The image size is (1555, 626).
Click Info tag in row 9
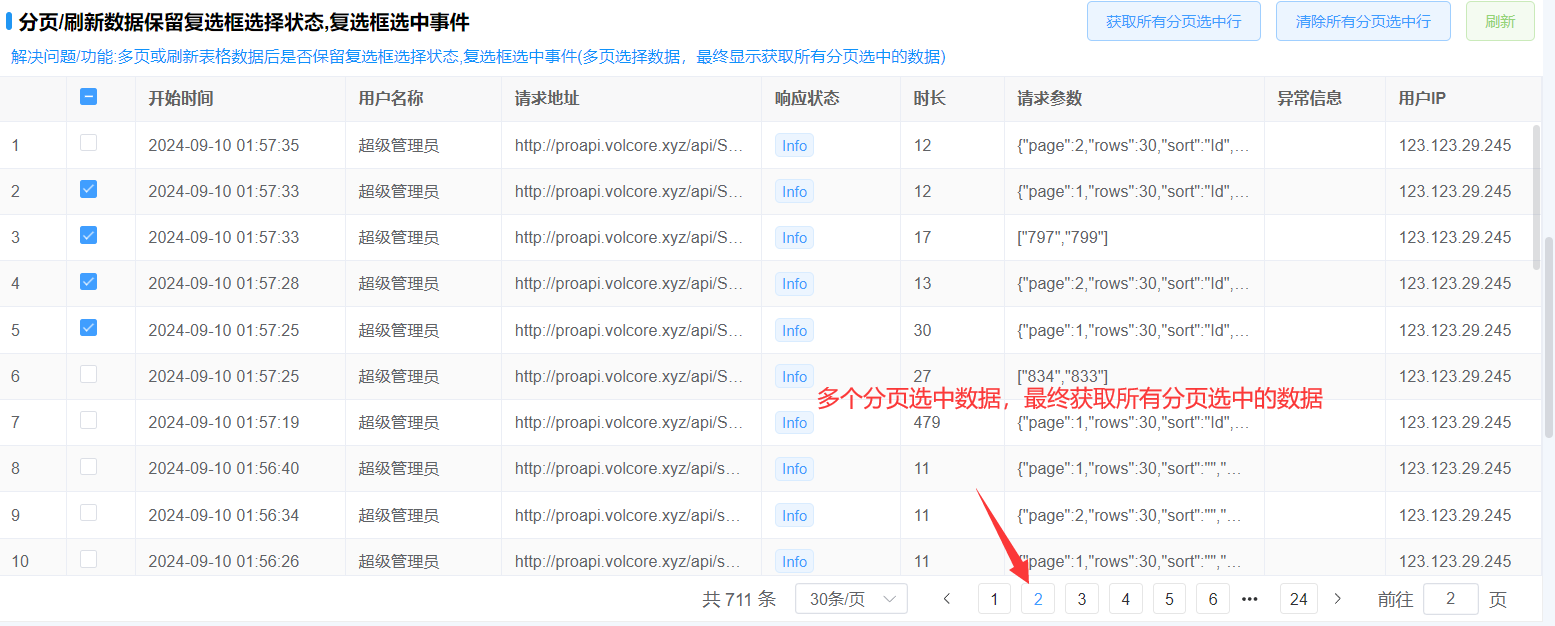[x=794, y=516]
